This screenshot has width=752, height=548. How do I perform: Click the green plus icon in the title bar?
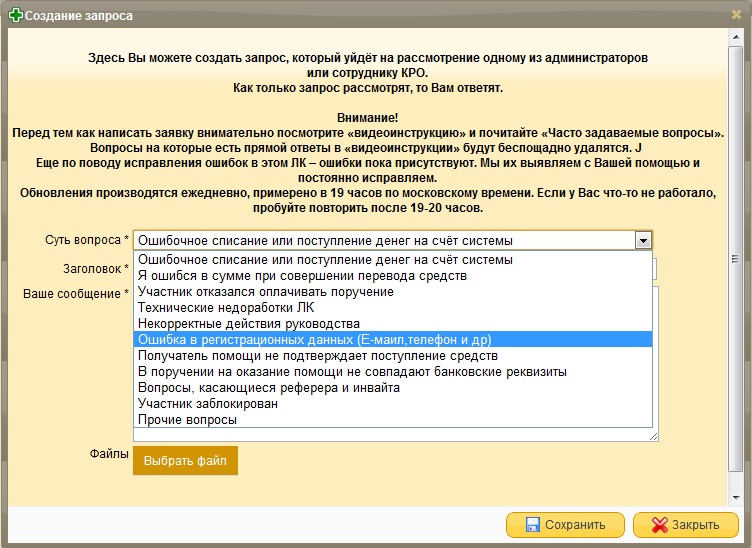(16, 15)
